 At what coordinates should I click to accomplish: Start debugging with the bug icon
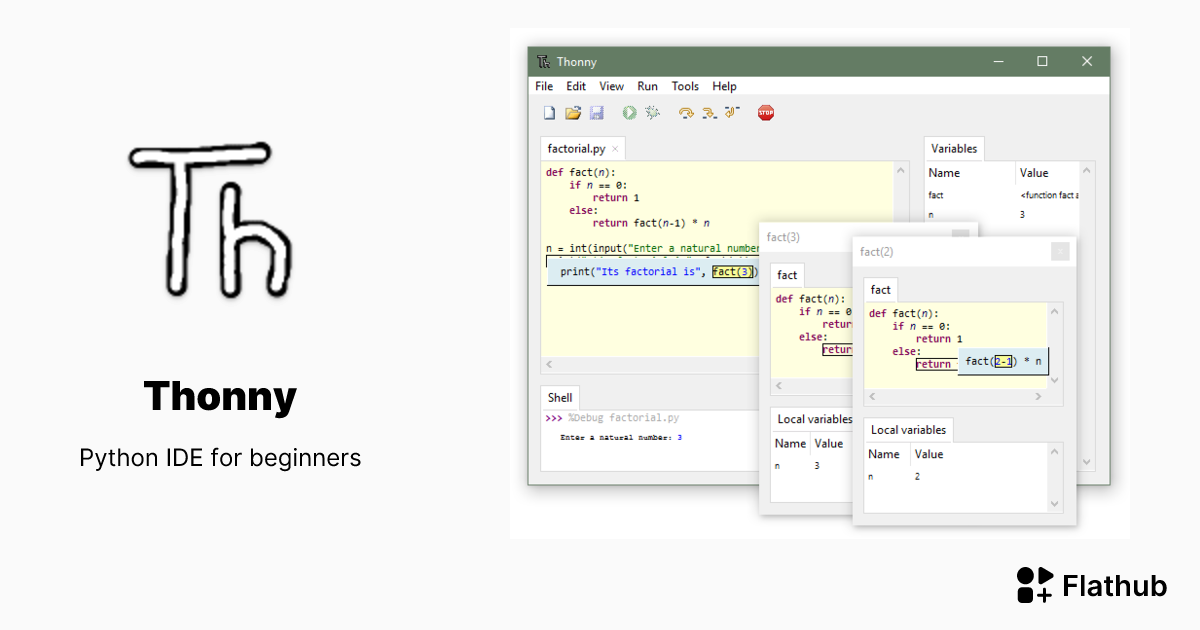(x=653, y=113)
